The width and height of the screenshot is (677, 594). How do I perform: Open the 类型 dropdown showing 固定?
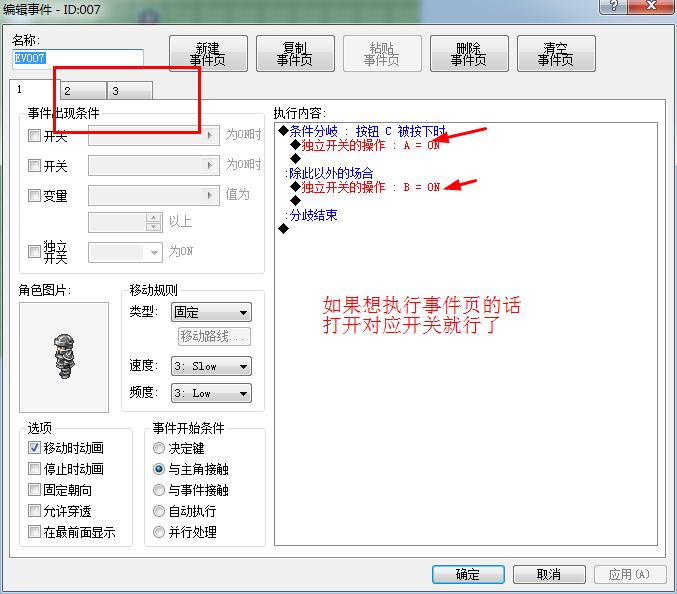tap(211, 312)
